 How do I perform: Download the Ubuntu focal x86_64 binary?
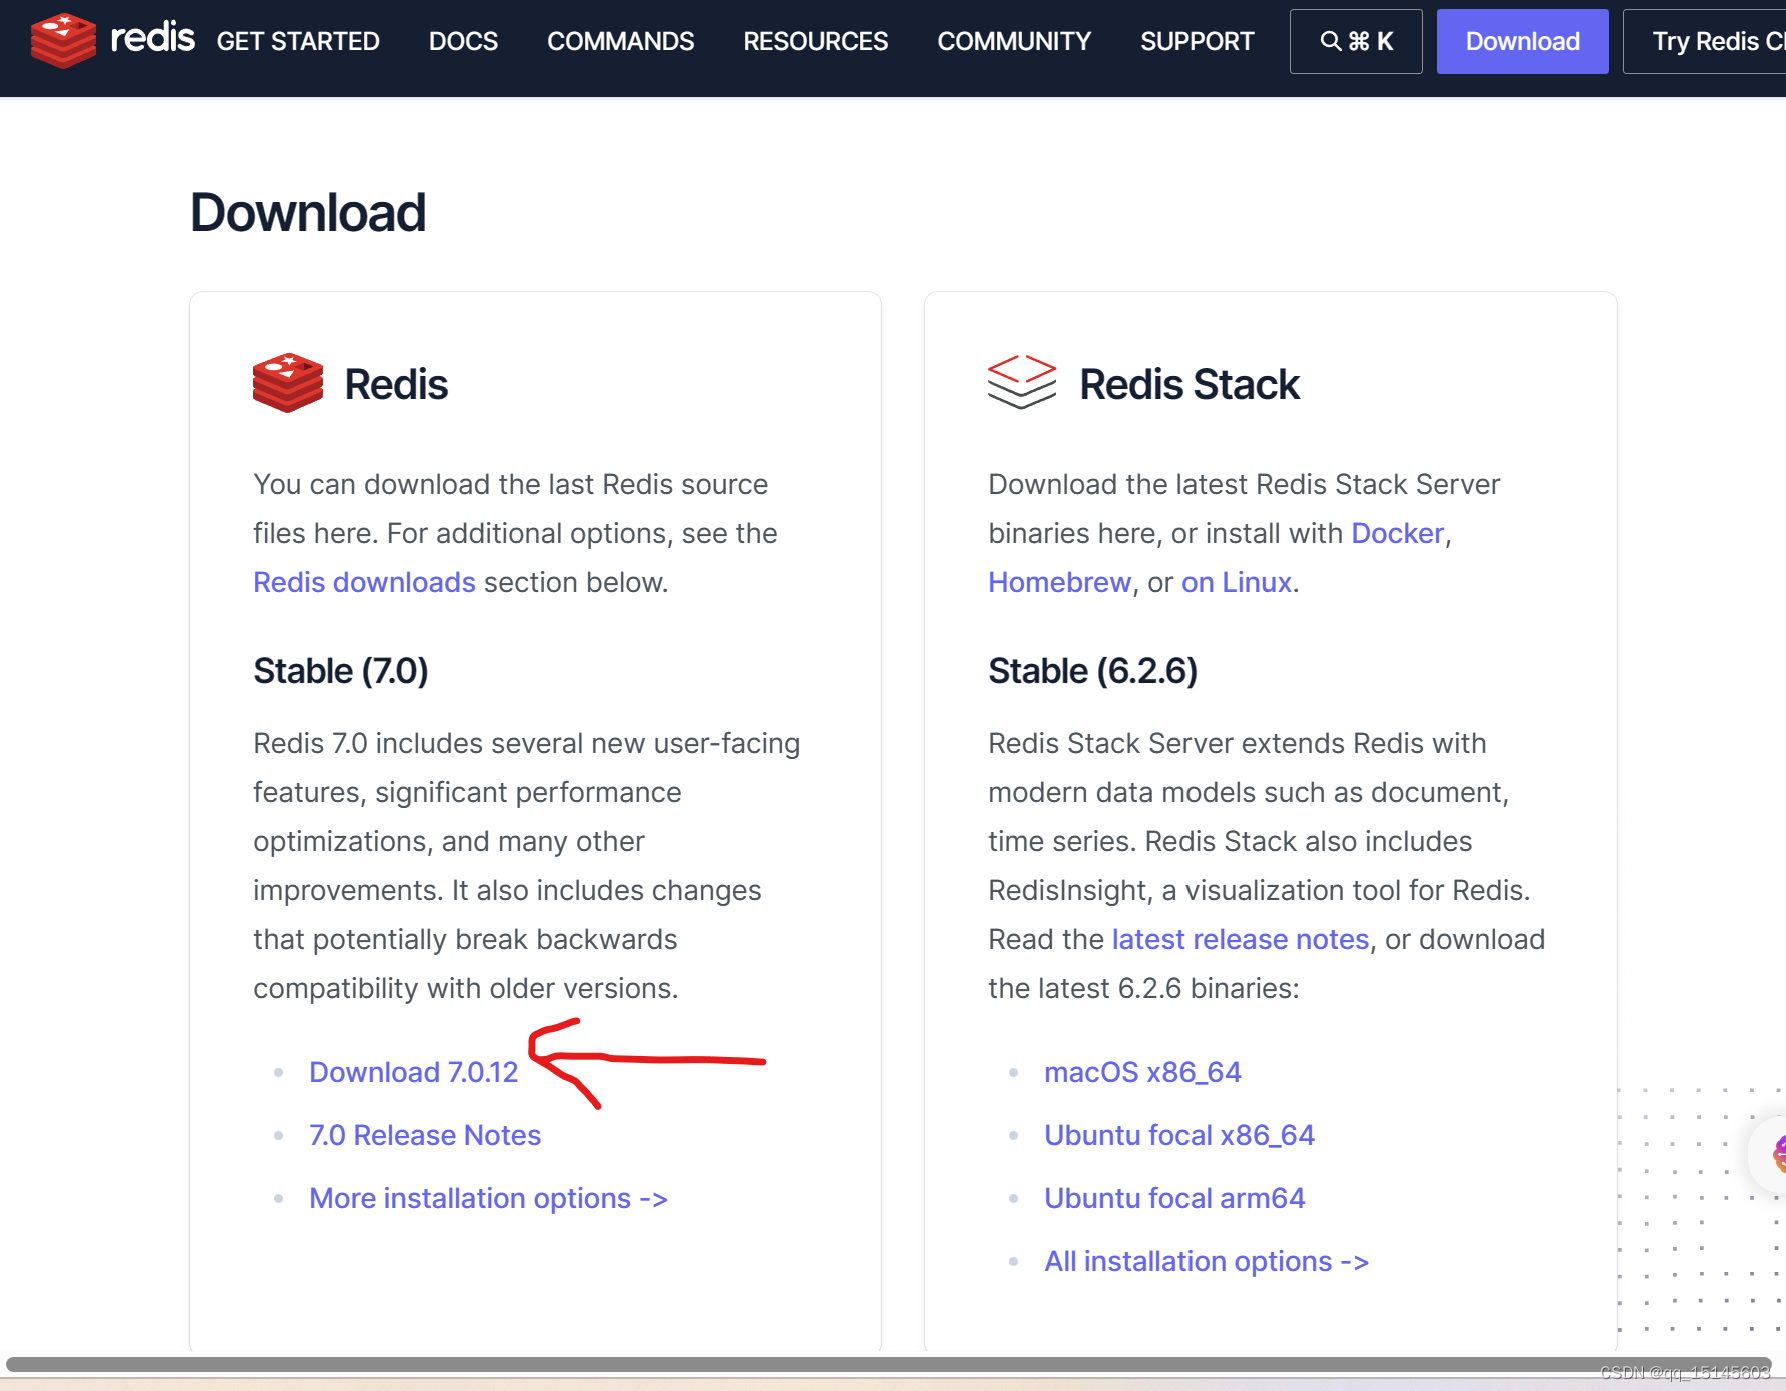tap(1179, 1135)
